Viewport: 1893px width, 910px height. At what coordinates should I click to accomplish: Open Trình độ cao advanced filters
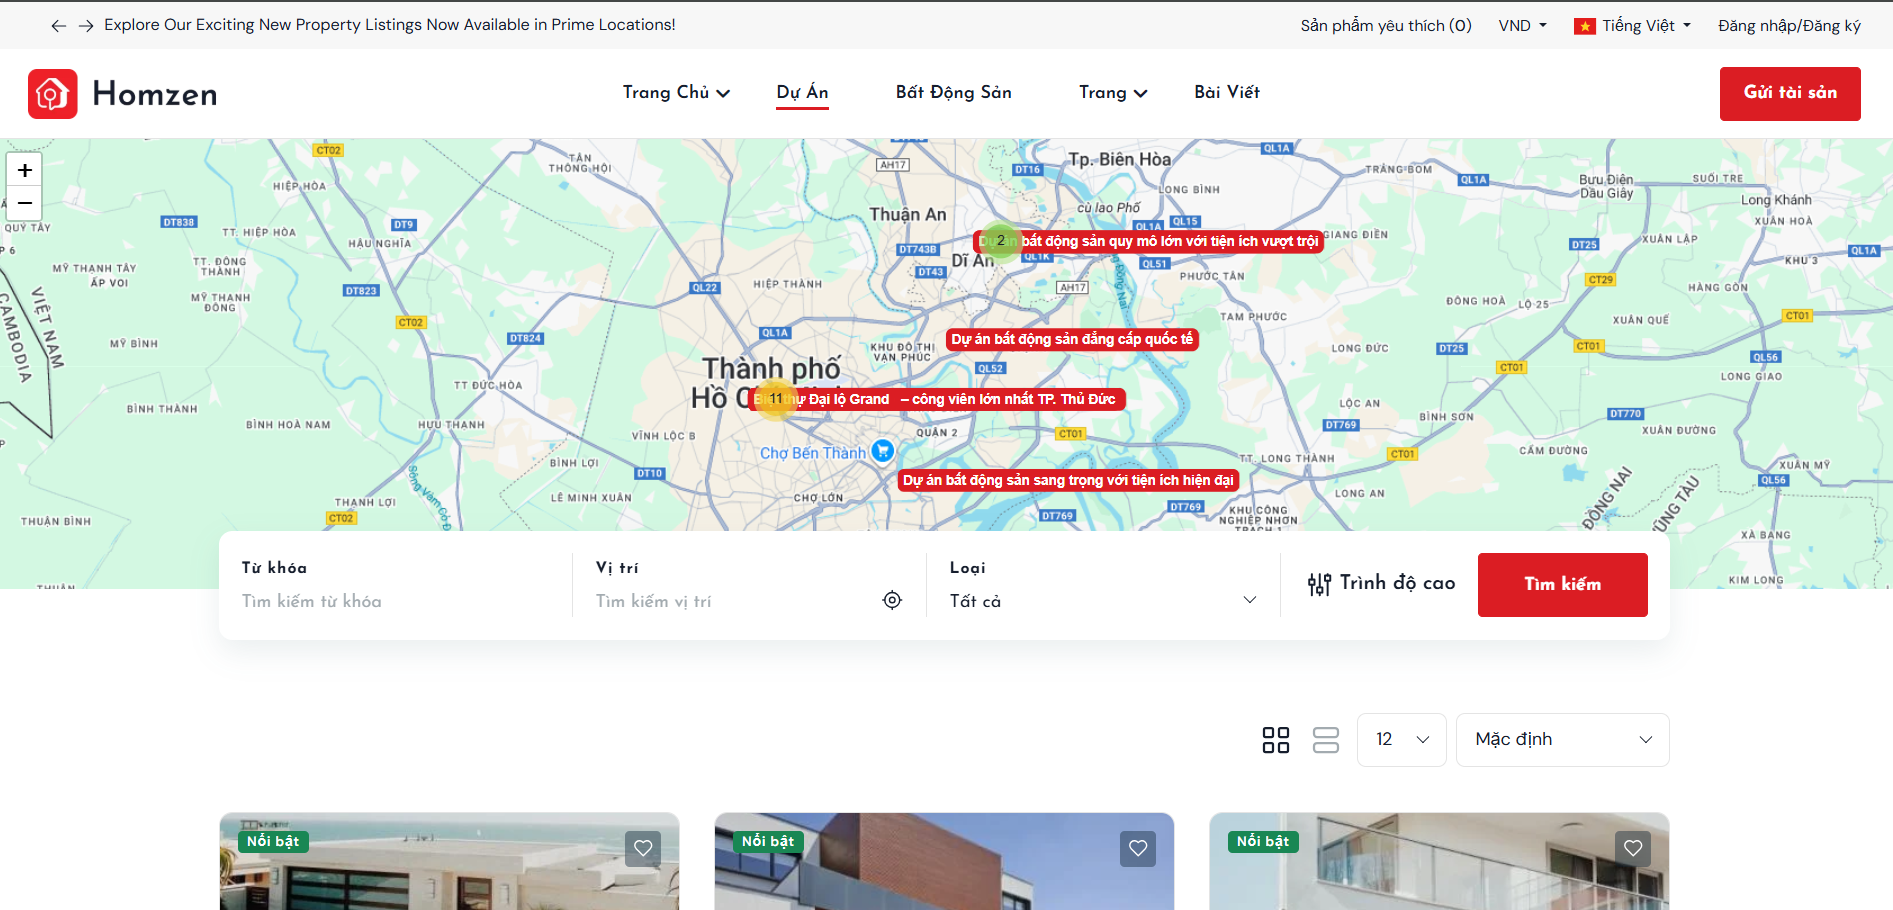[1381, 584]
